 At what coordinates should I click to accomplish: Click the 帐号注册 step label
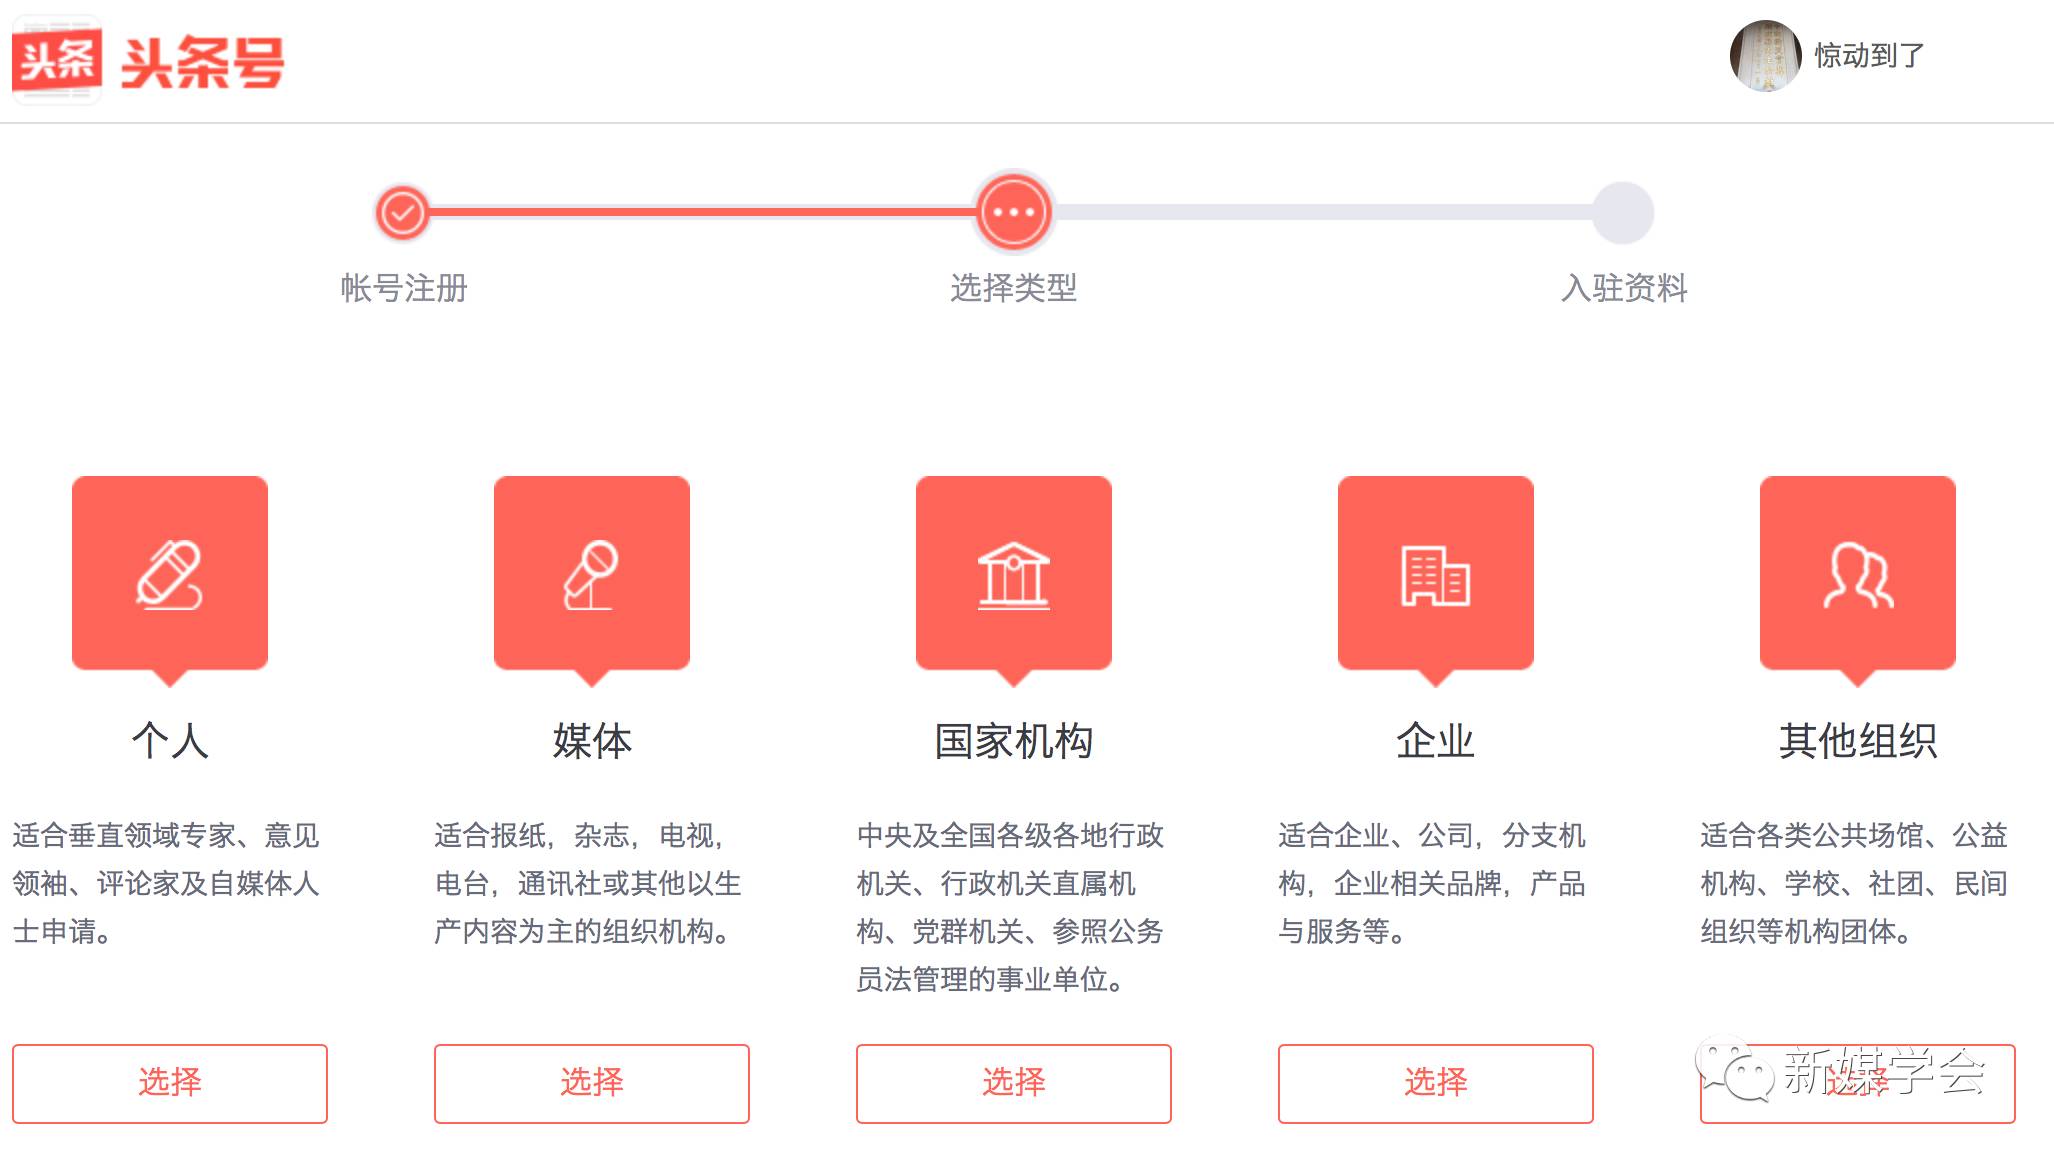coord(404,288)
